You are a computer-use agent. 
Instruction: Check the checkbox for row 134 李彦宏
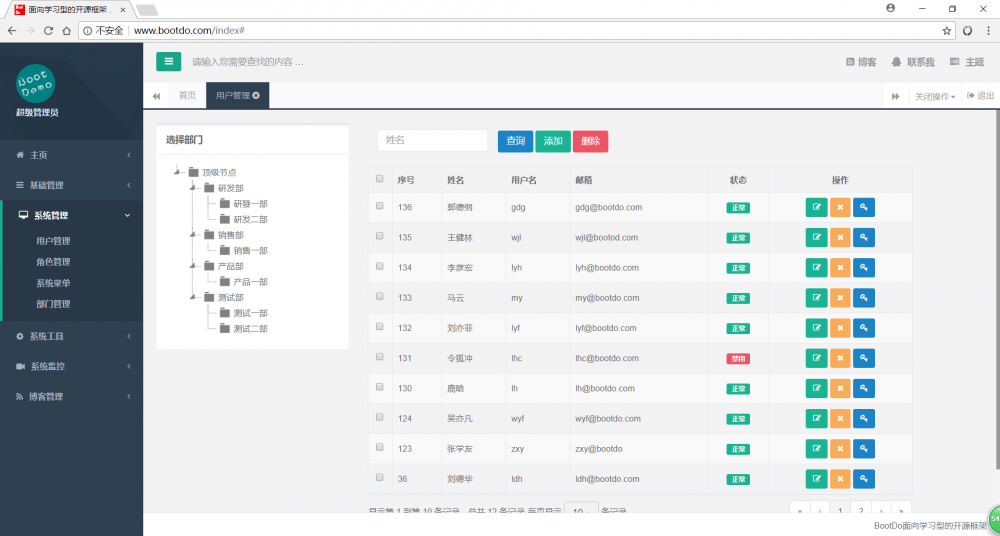tap(379, 266)
